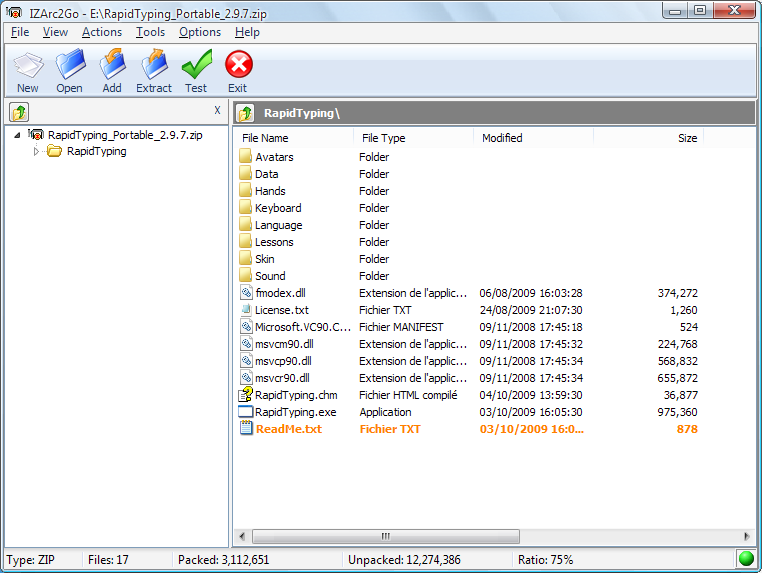Viewport: 762px width, 573px height.
Task: Click the License.txt file icon
Action: pyautogui.click(x=246, y=310)
